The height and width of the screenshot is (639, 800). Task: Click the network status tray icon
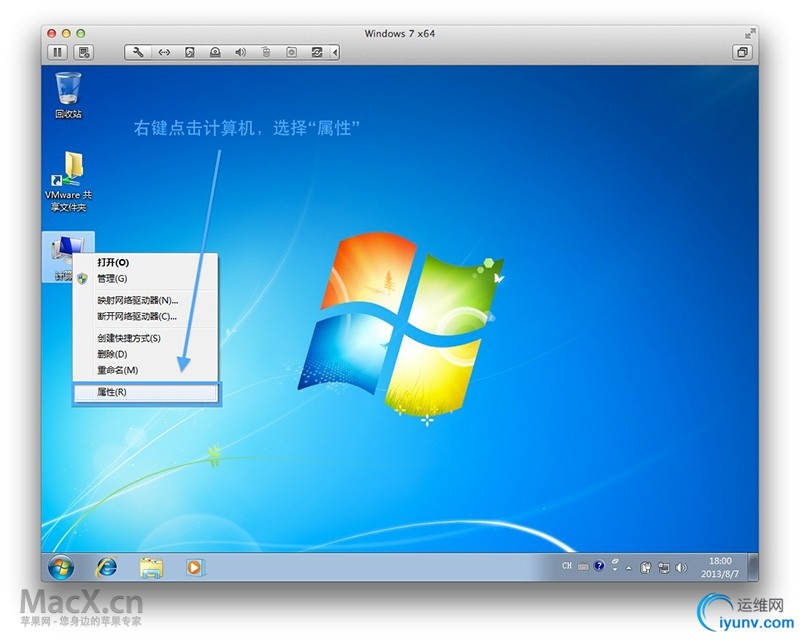tap(663, 568)
